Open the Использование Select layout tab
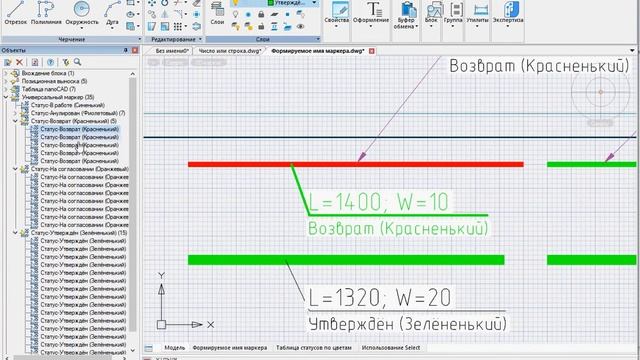The image size is (640, 360). 391,348
